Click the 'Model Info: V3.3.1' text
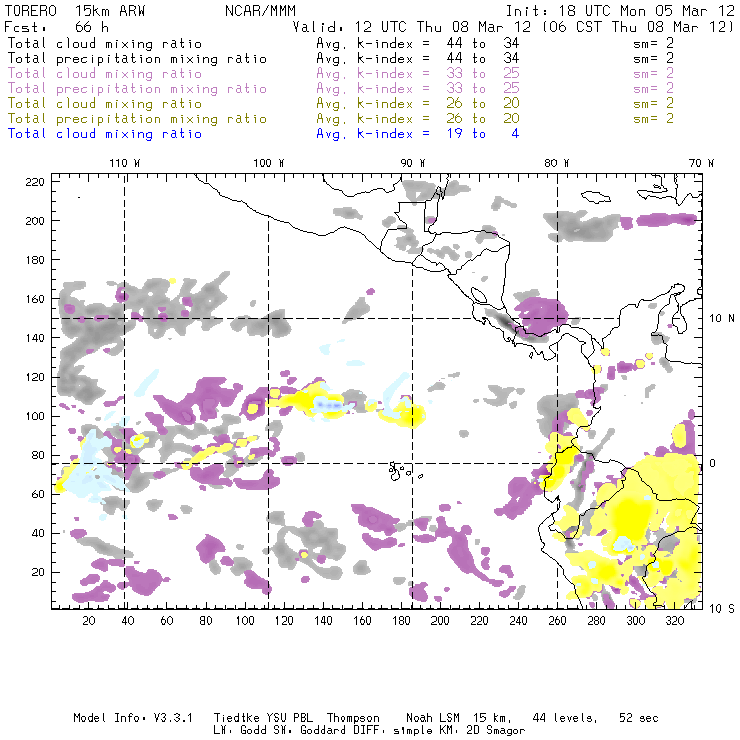740x740 pixels. click(133, 718)
